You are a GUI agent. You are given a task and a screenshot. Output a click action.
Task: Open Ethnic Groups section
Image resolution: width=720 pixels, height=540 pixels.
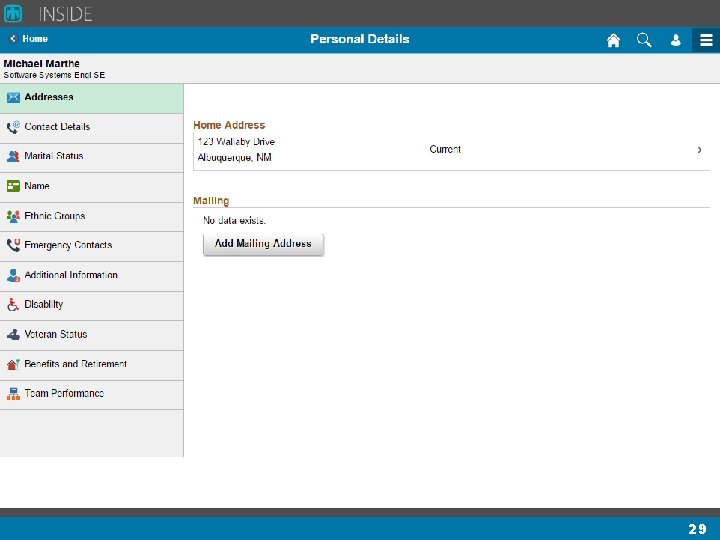click(x=91, y=217)
